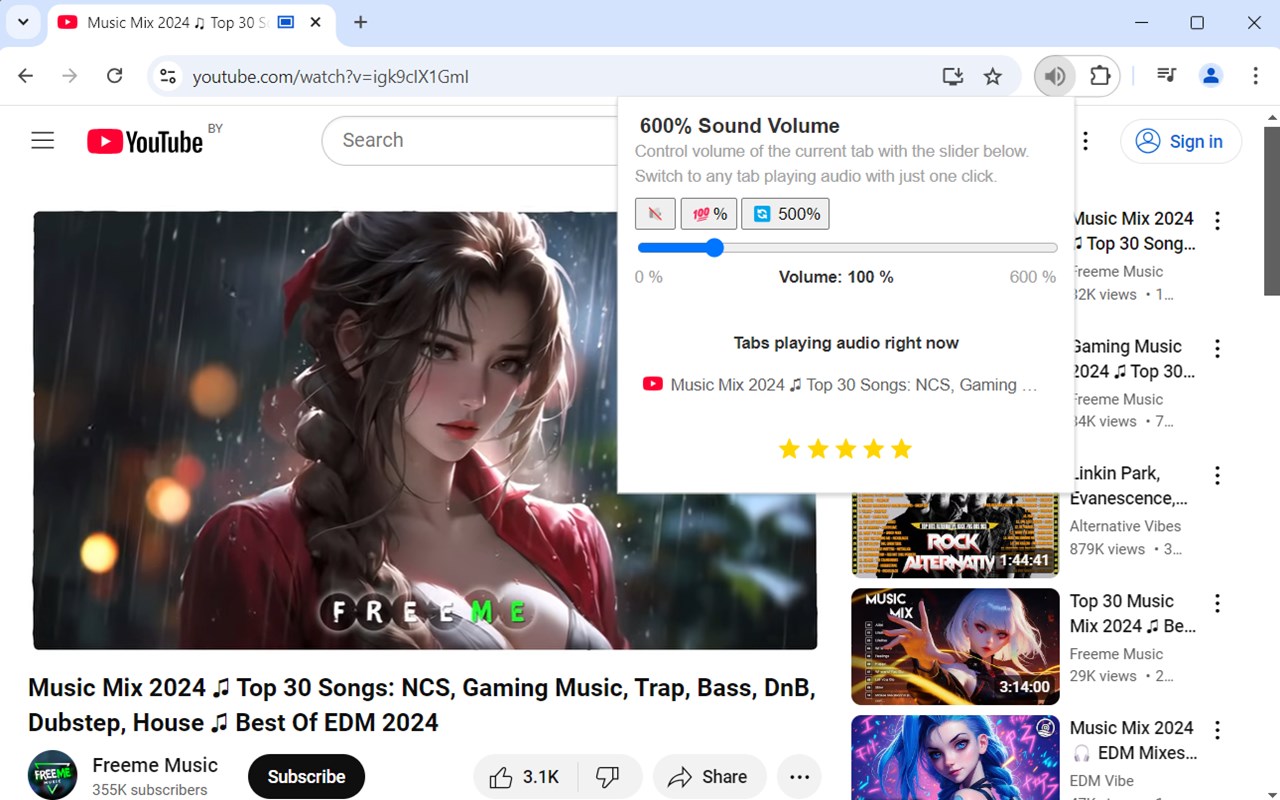Like the video with thumbs up
1280x800 pixels.
(x=524, y=777)
